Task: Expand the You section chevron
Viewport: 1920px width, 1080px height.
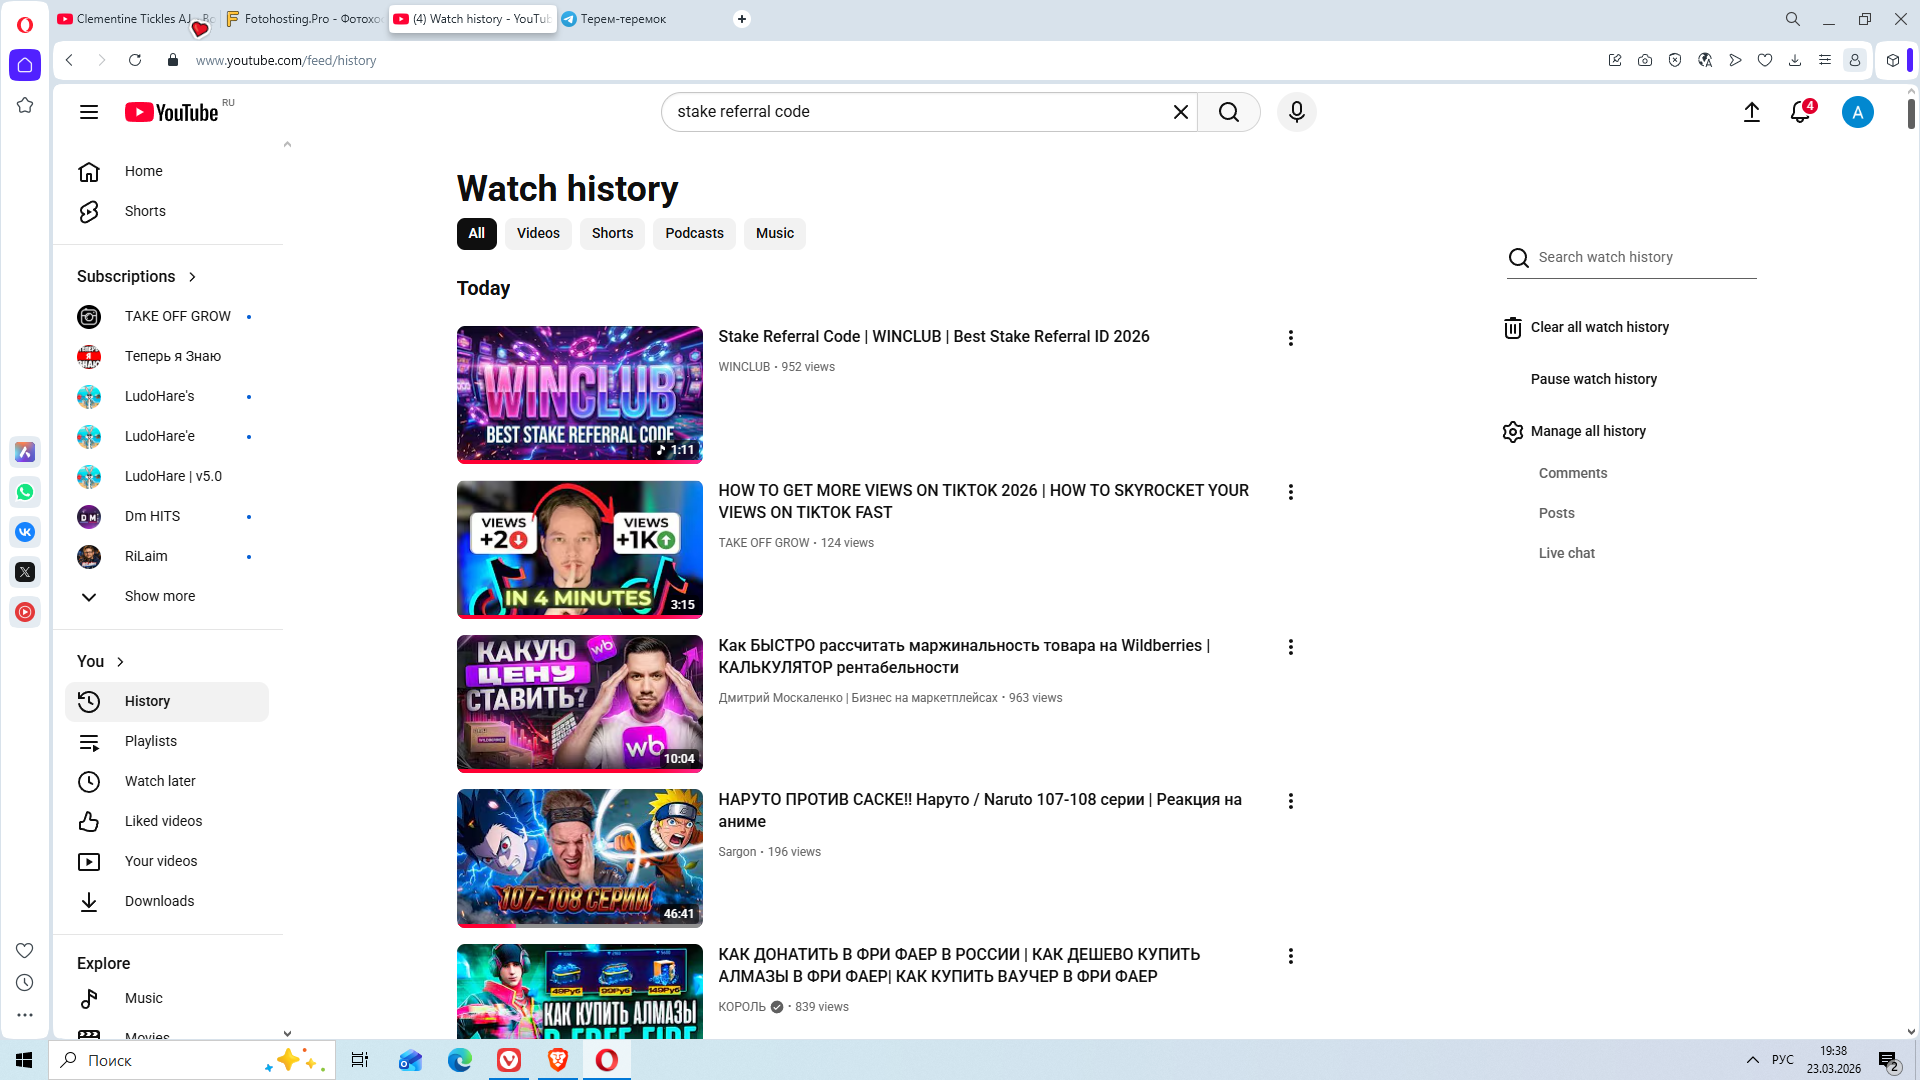Action: [x=120, y=662]
